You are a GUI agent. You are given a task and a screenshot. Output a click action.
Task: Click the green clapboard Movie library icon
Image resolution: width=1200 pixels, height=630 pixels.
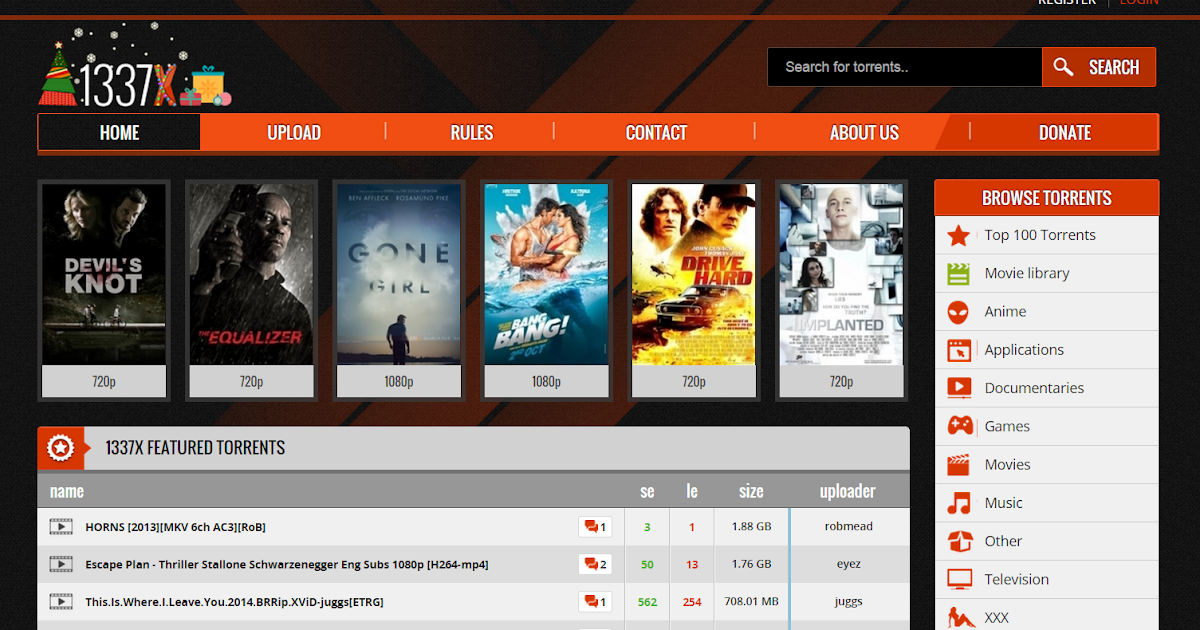click(x=959, y=273)
